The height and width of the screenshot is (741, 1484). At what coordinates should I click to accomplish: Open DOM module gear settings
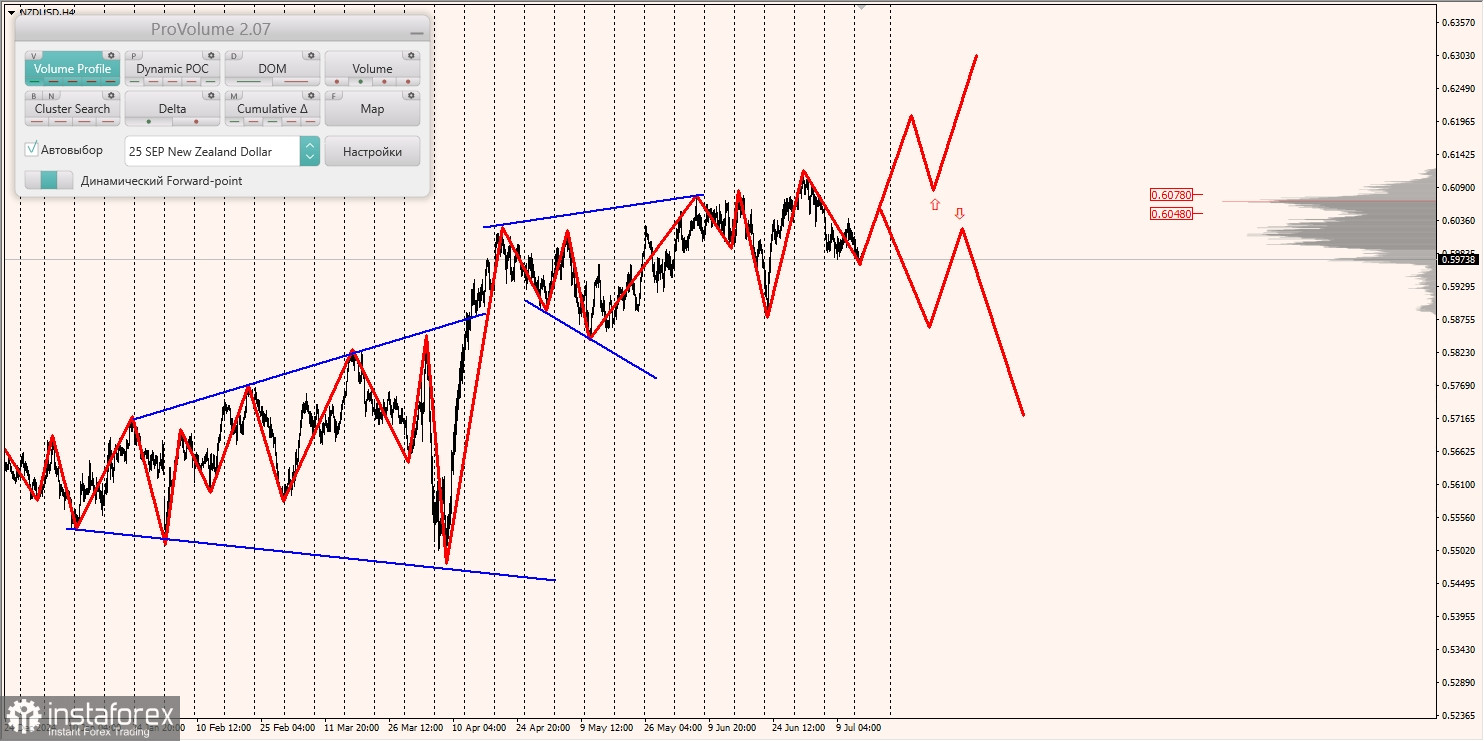pos(311,55)
